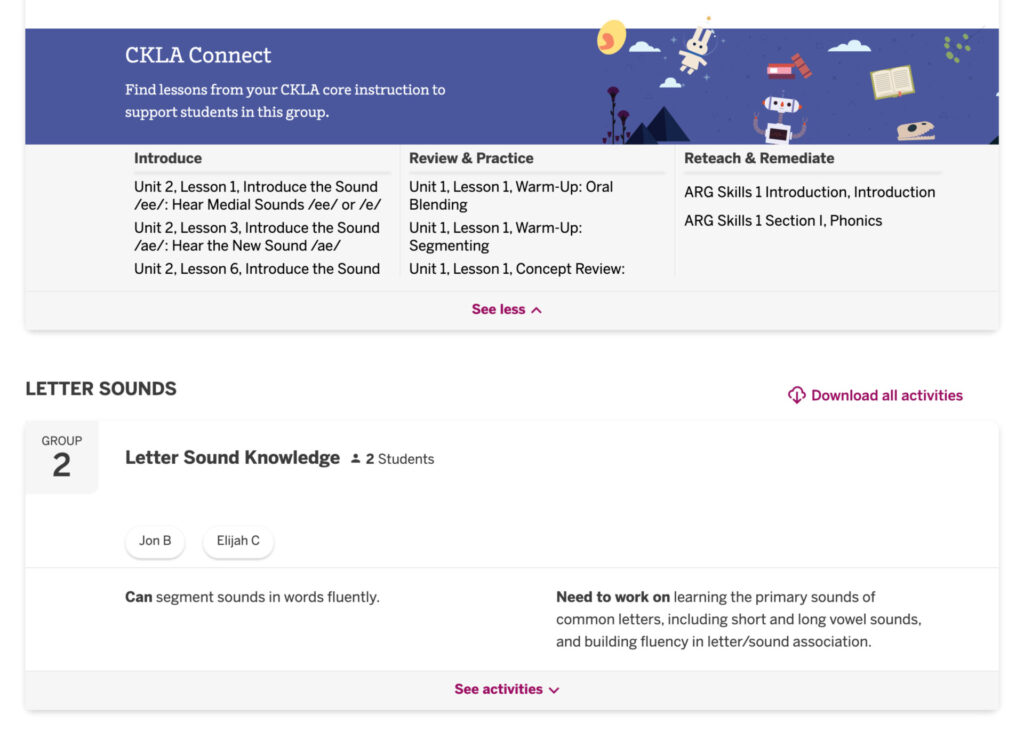Select the Introduce column header

[167, 158]
